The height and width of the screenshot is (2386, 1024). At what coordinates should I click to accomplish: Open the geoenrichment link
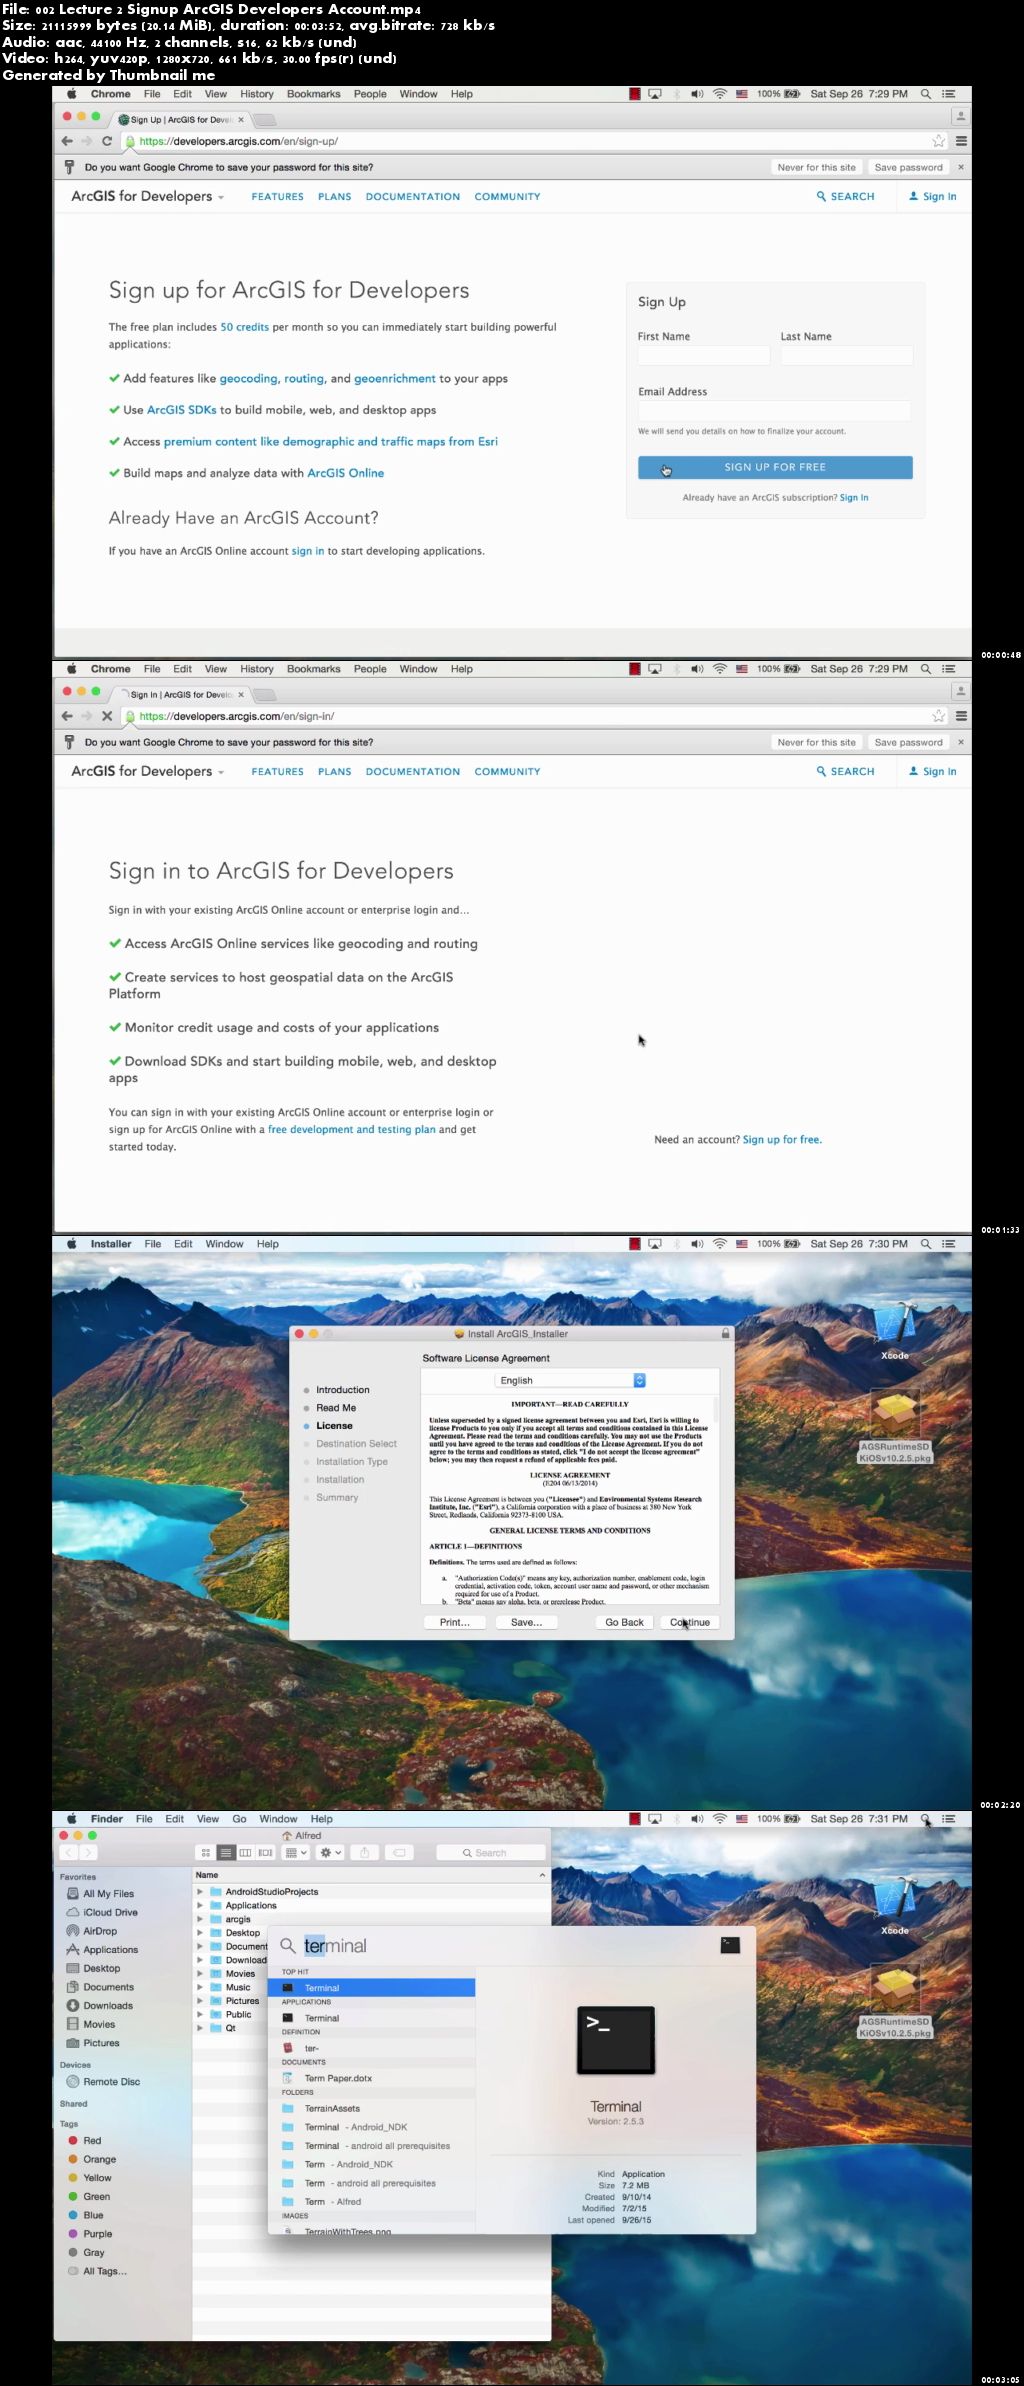pos(395,379)
